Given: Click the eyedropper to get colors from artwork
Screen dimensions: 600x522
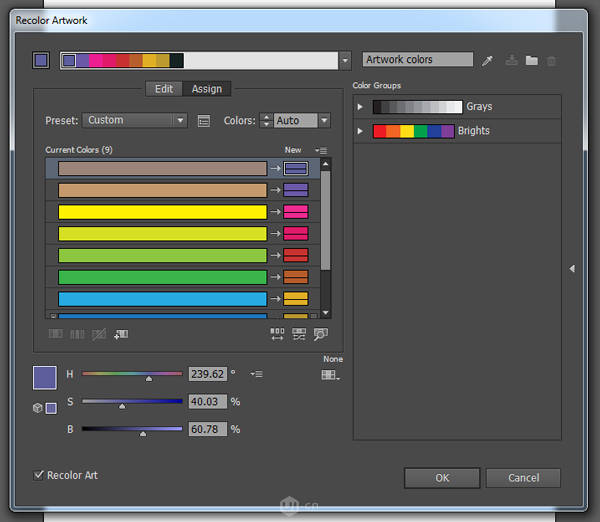Looking at the screenshot, I should [488, 61].
